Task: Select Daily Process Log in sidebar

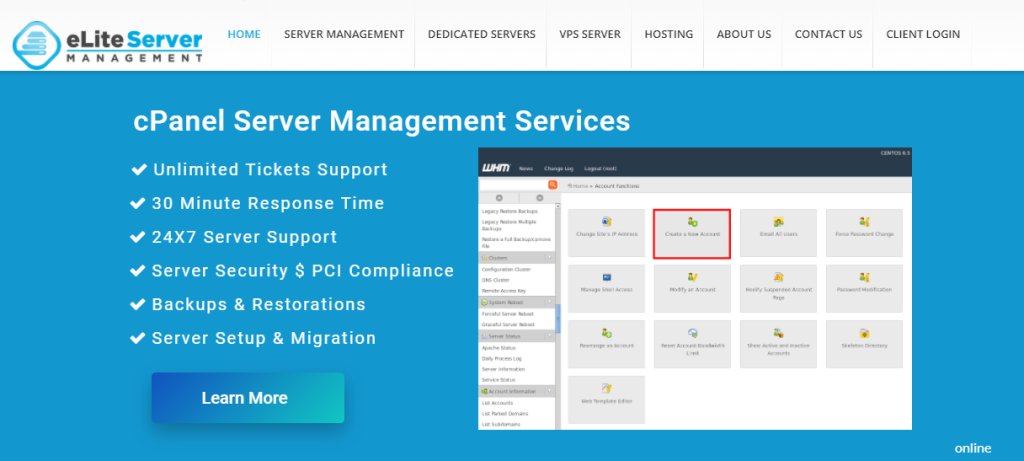Action: 502,358
